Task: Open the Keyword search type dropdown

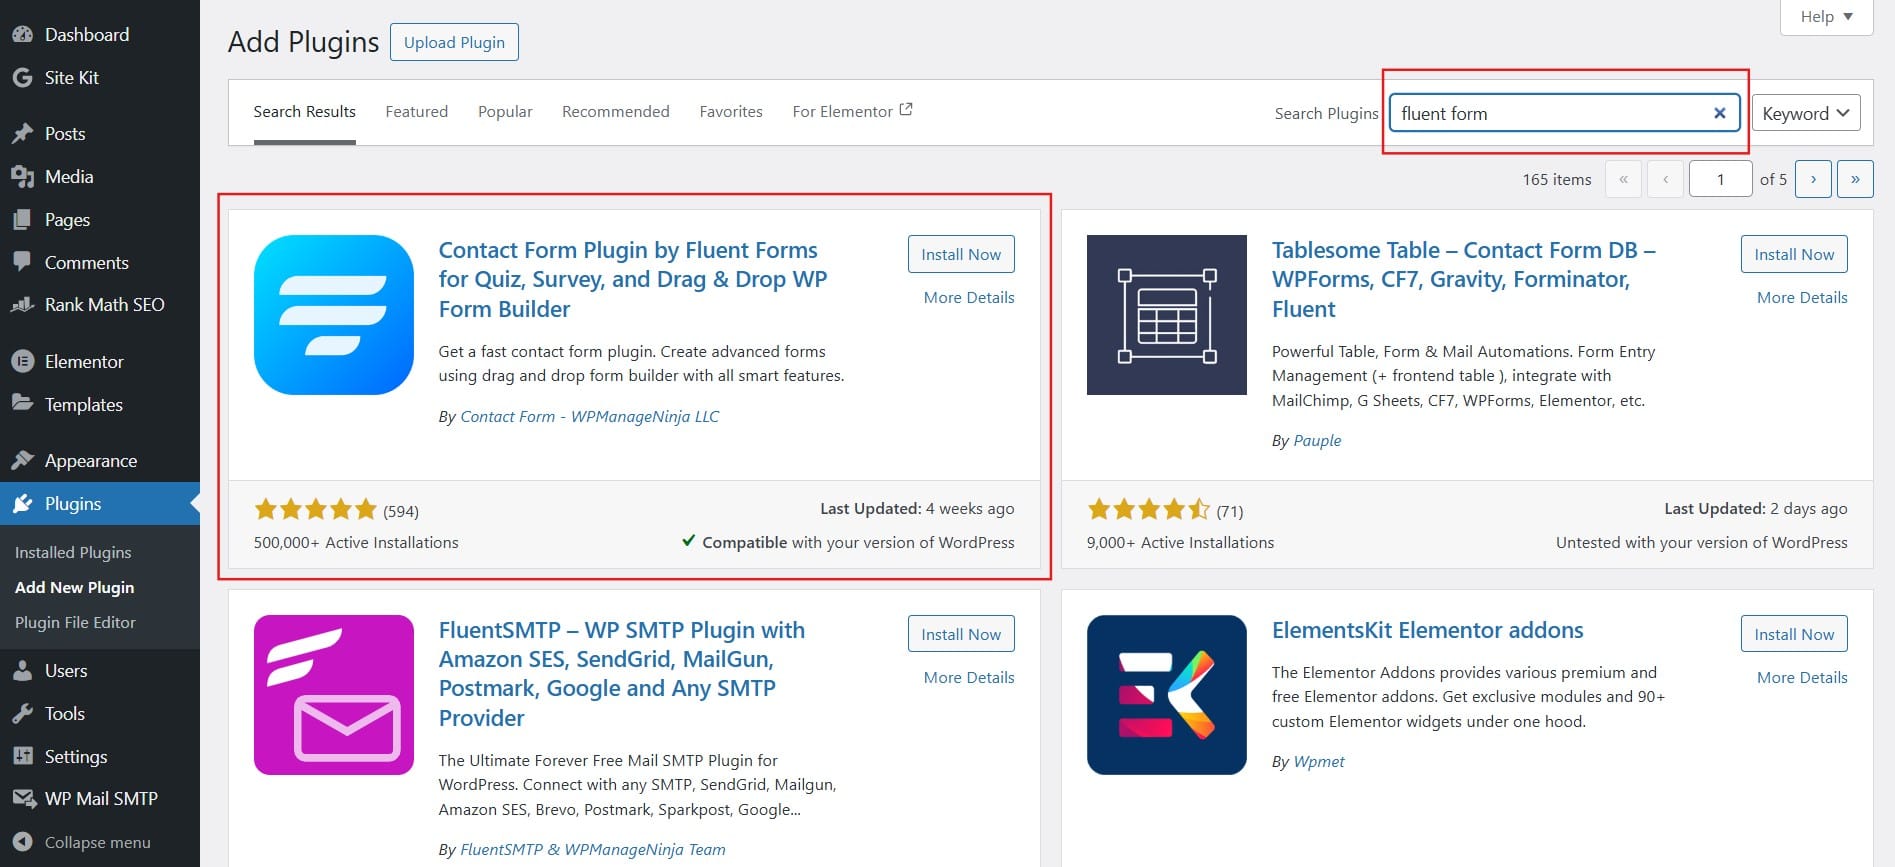Action: click(1806, 113)
